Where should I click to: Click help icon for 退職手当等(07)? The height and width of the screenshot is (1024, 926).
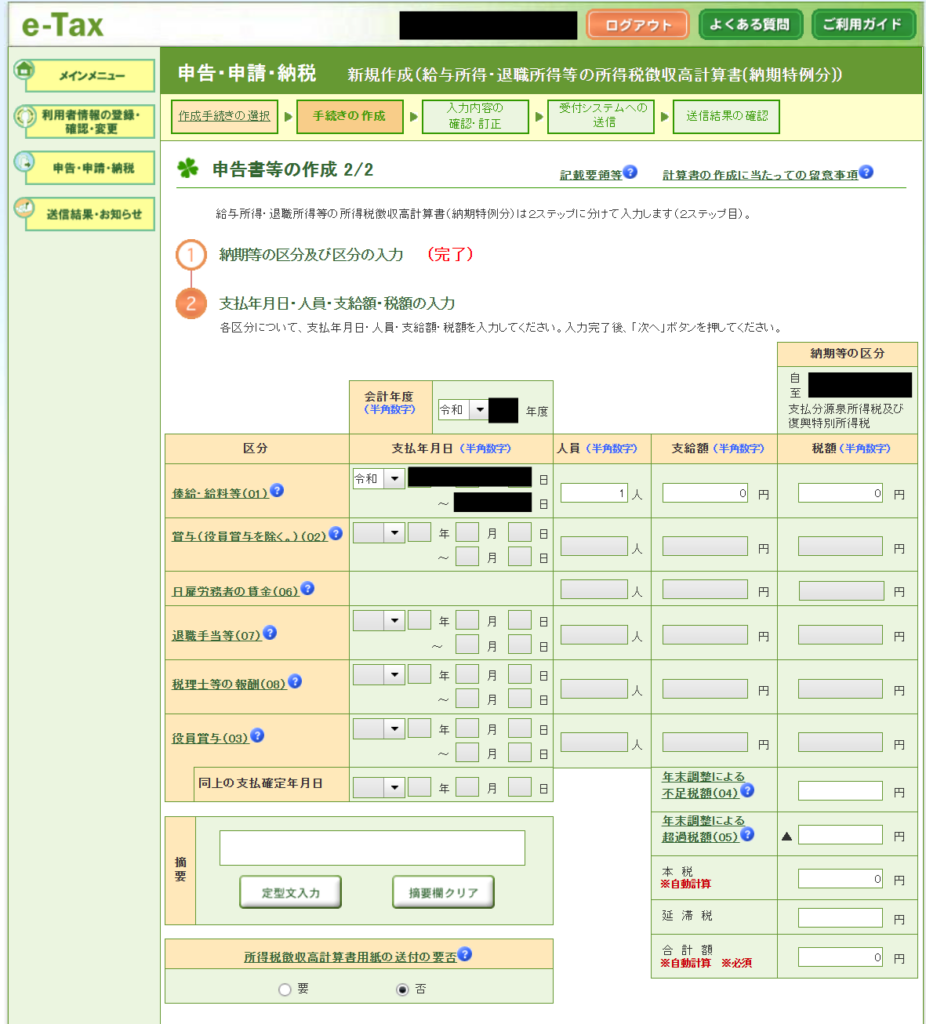270,632
